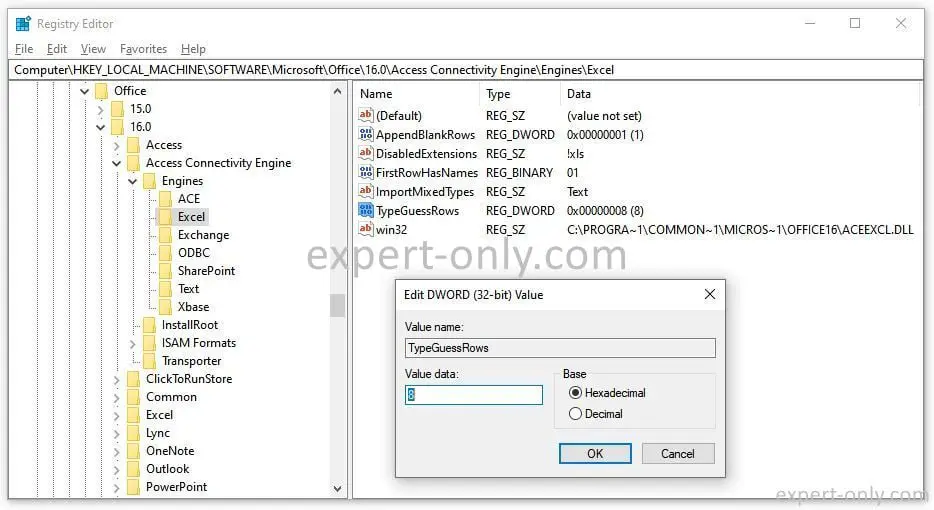This screenshot has height=510, width=934.
Task: Click the tree pane scroll down arrow
Action: point(337,489)
